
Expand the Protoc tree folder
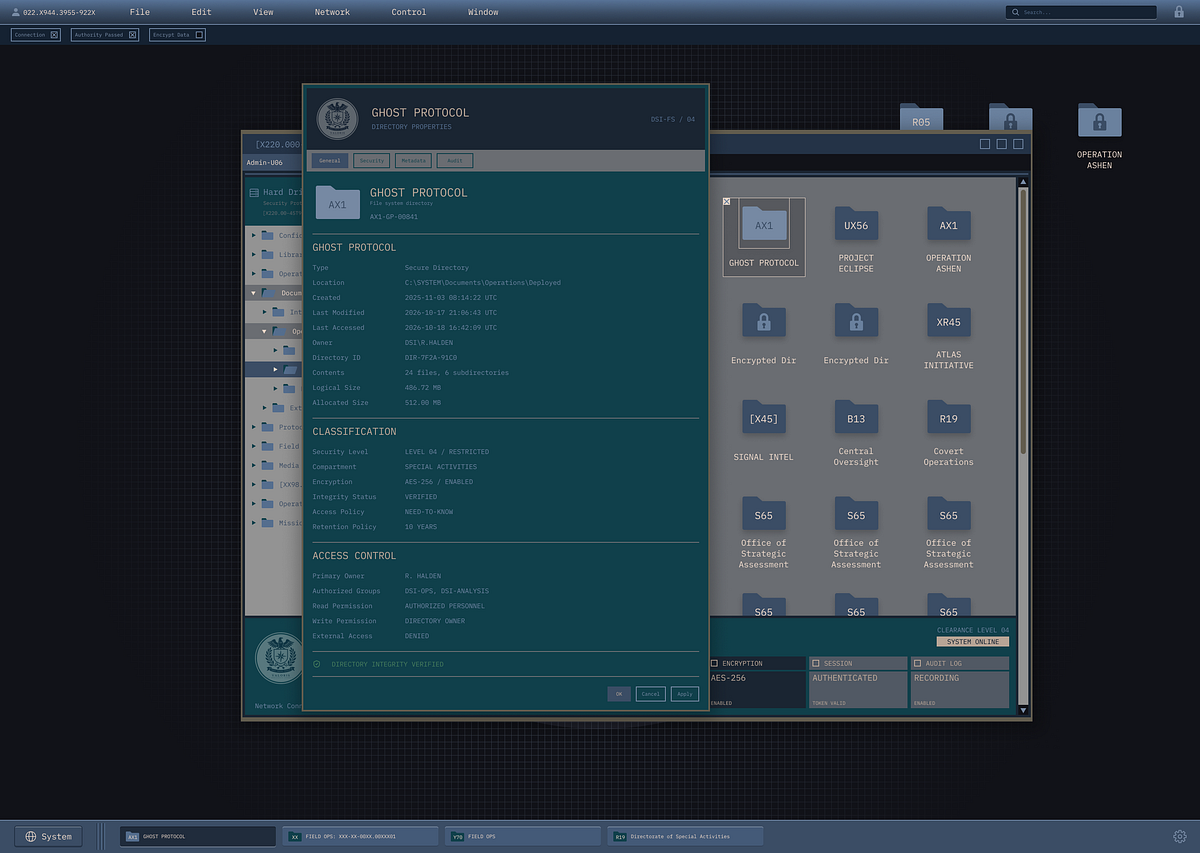(x=254, y=427)
